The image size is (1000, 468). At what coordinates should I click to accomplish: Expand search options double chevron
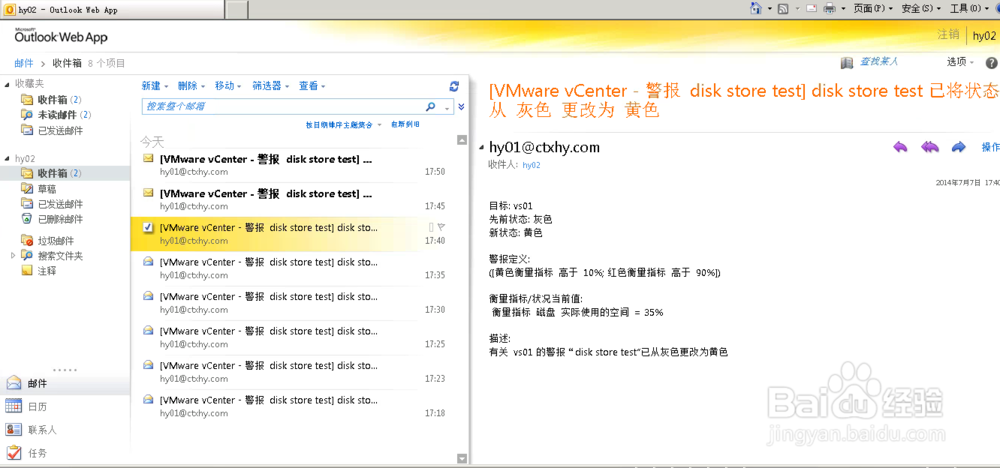click(461, 106)
